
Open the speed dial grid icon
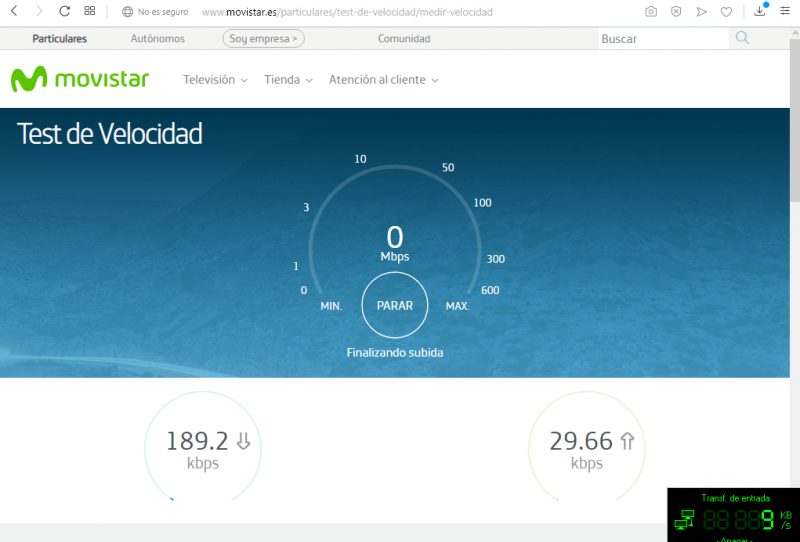(x=90, y=11)
